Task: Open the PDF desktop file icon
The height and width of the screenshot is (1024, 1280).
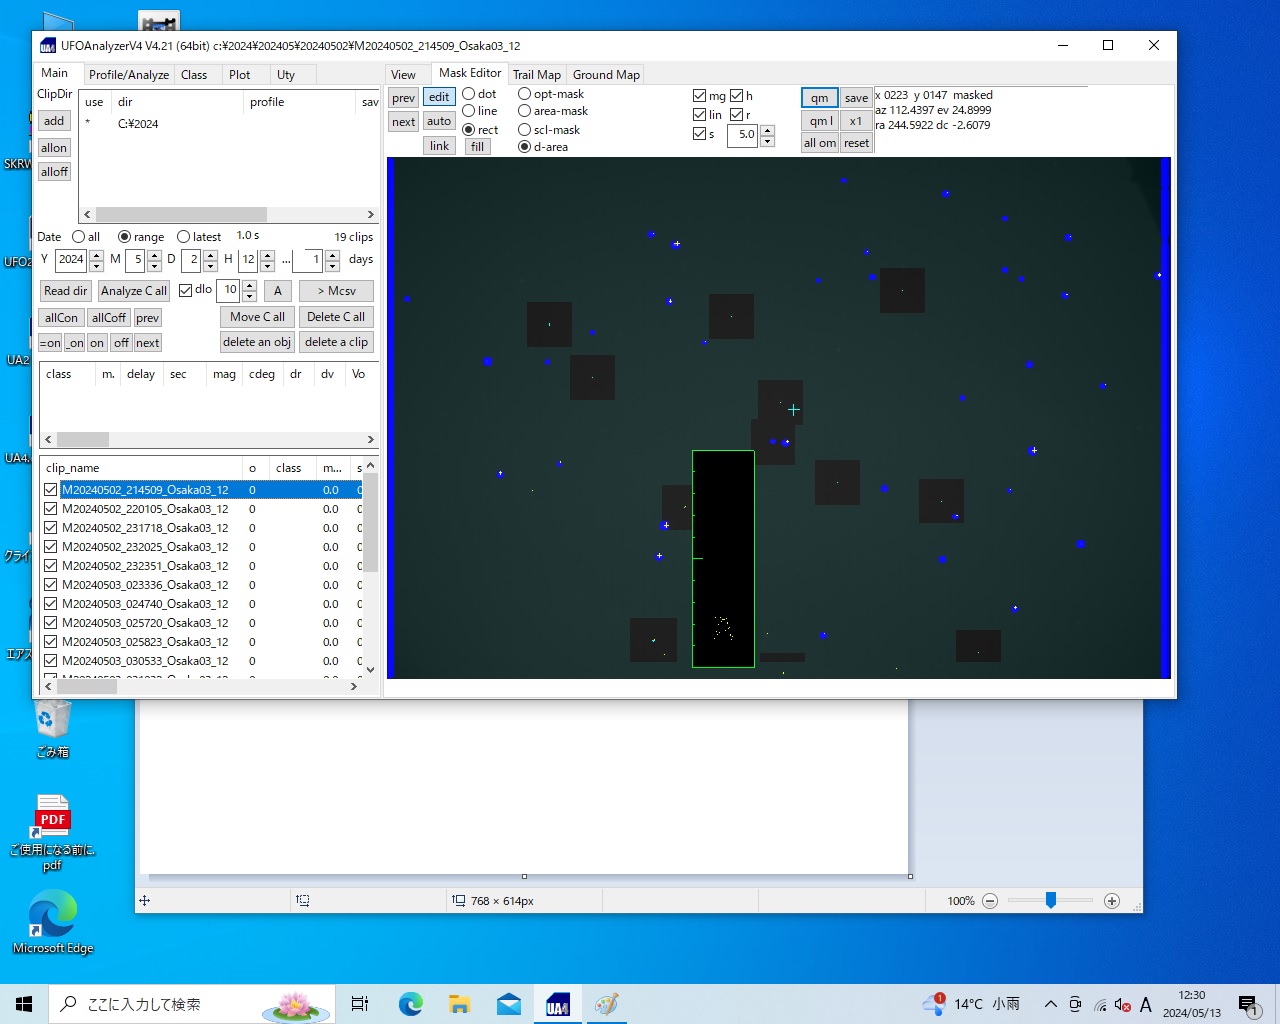Action: click(x=52, y=820)
